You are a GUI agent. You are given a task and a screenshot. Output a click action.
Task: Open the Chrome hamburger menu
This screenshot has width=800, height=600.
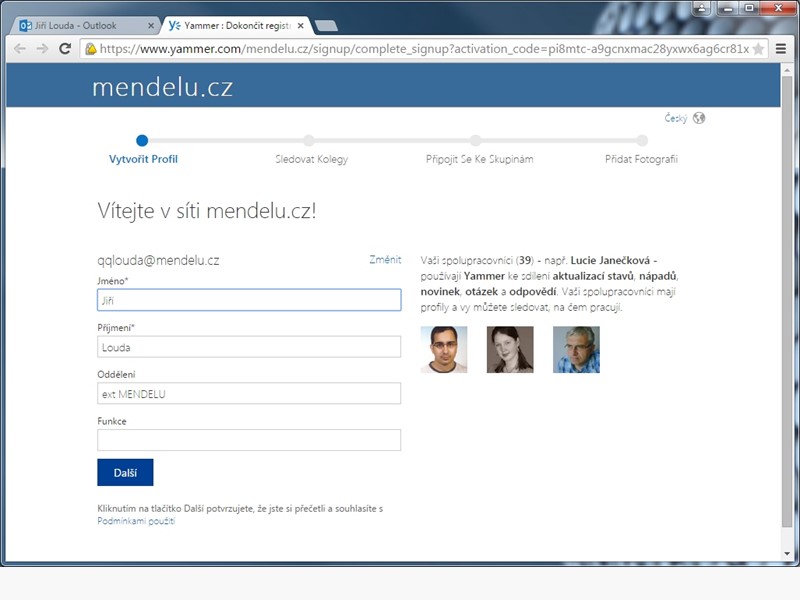(x=781, y=48)
